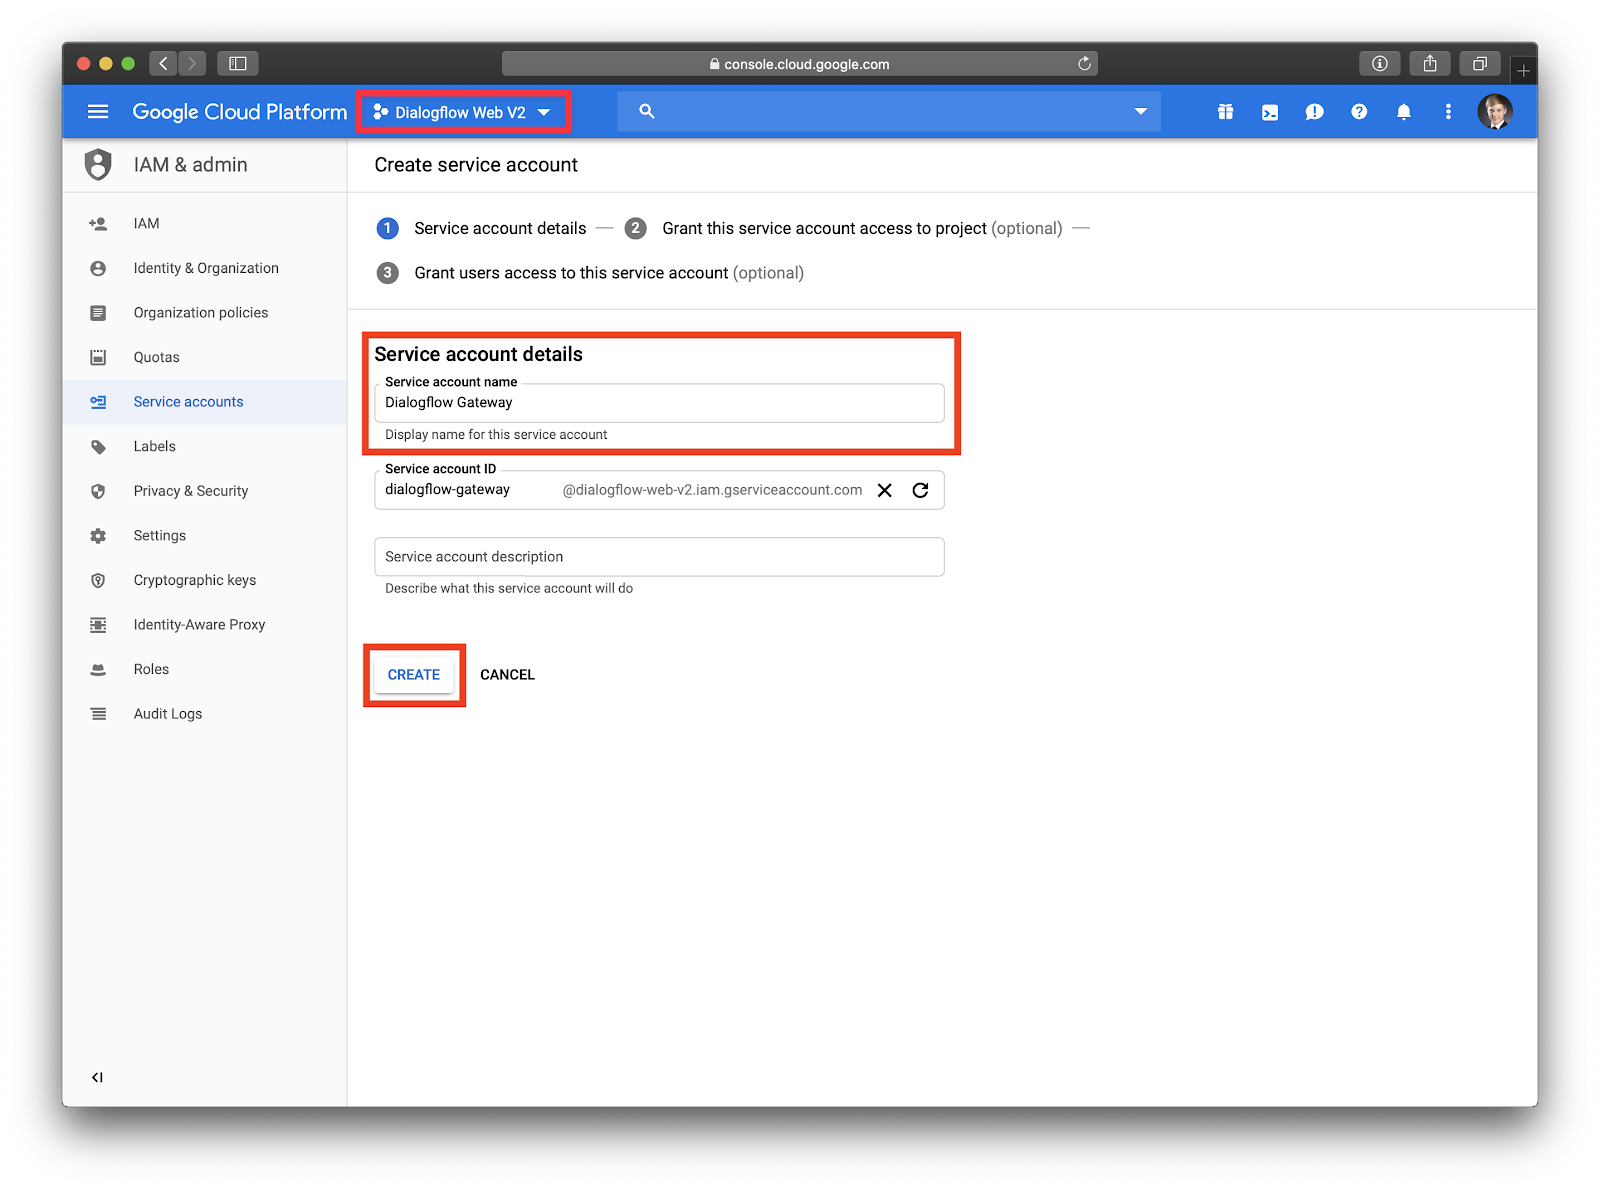Expand the search bar dropdown arrow
The height and width of the screenshot is (1189, 1600).
1141,112
